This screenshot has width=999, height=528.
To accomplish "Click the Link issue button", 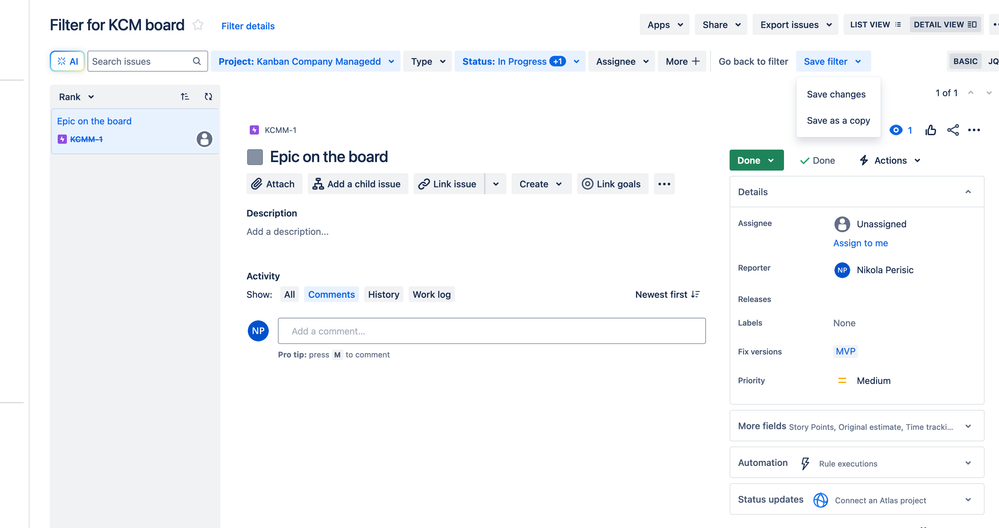I will (x=449, y=184).
